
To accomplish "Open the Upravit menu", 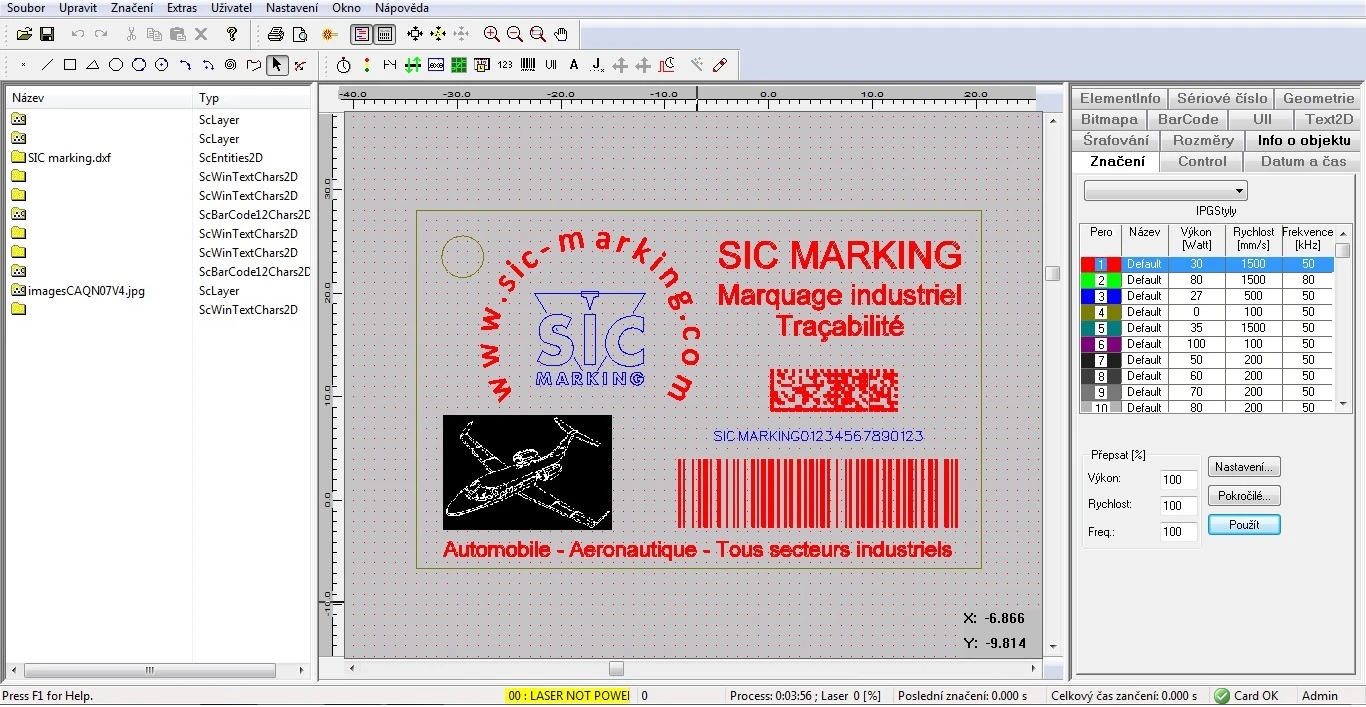I will pos(78,8).
